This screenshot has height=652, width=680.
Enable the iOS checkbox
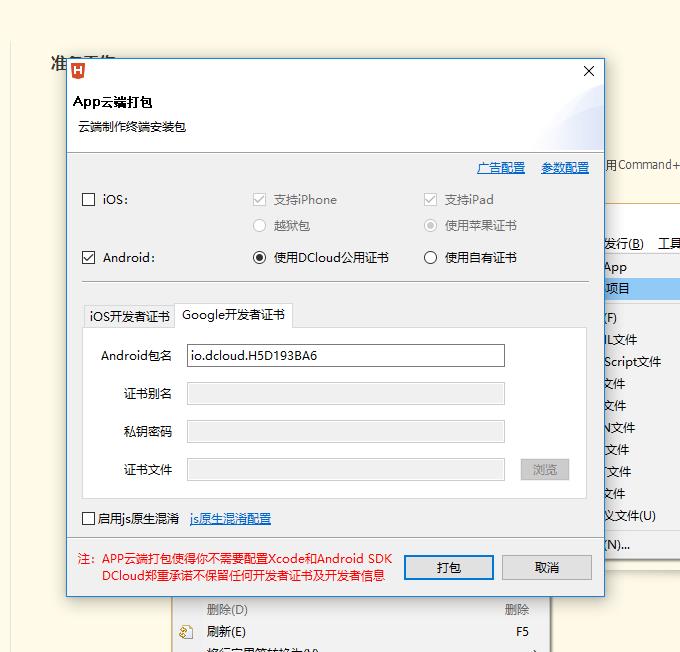88,200
